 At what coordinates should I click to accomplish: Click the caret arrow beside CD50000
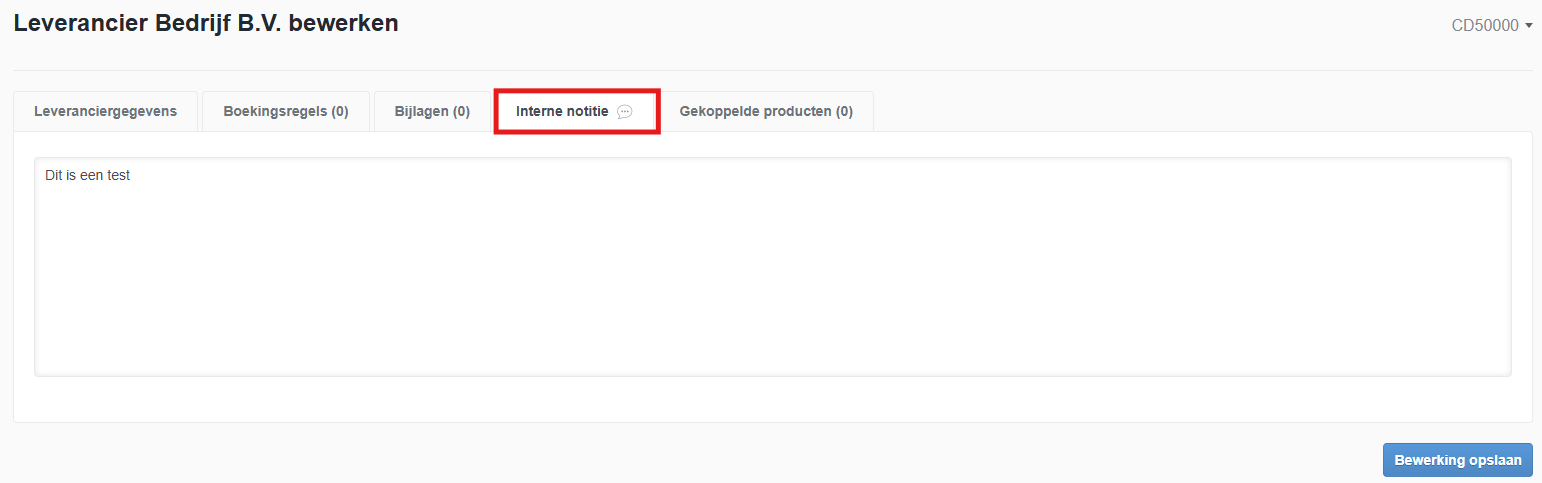[x=1529, y=26]
